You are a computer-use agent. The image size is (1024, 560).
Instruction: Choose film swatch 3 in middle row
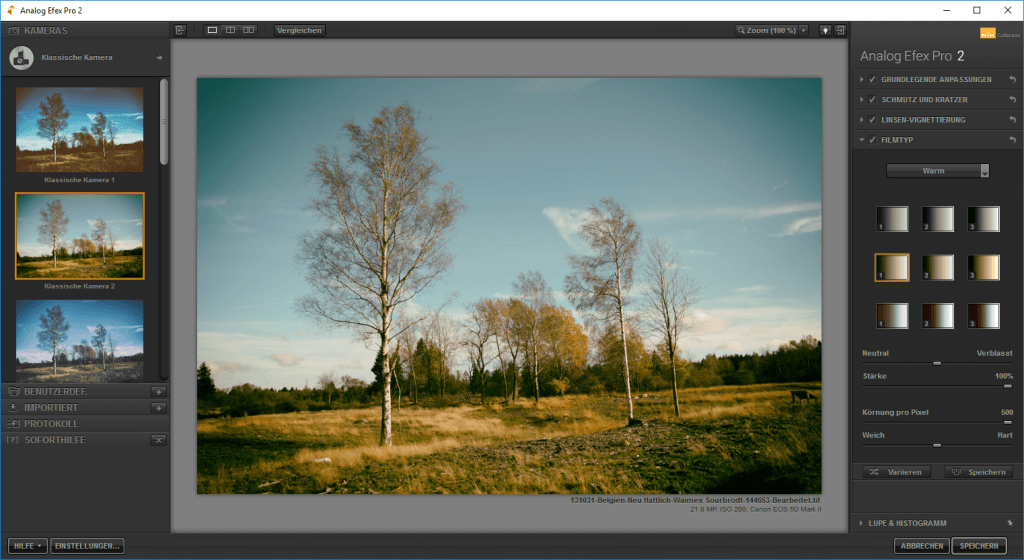(984, 268)
